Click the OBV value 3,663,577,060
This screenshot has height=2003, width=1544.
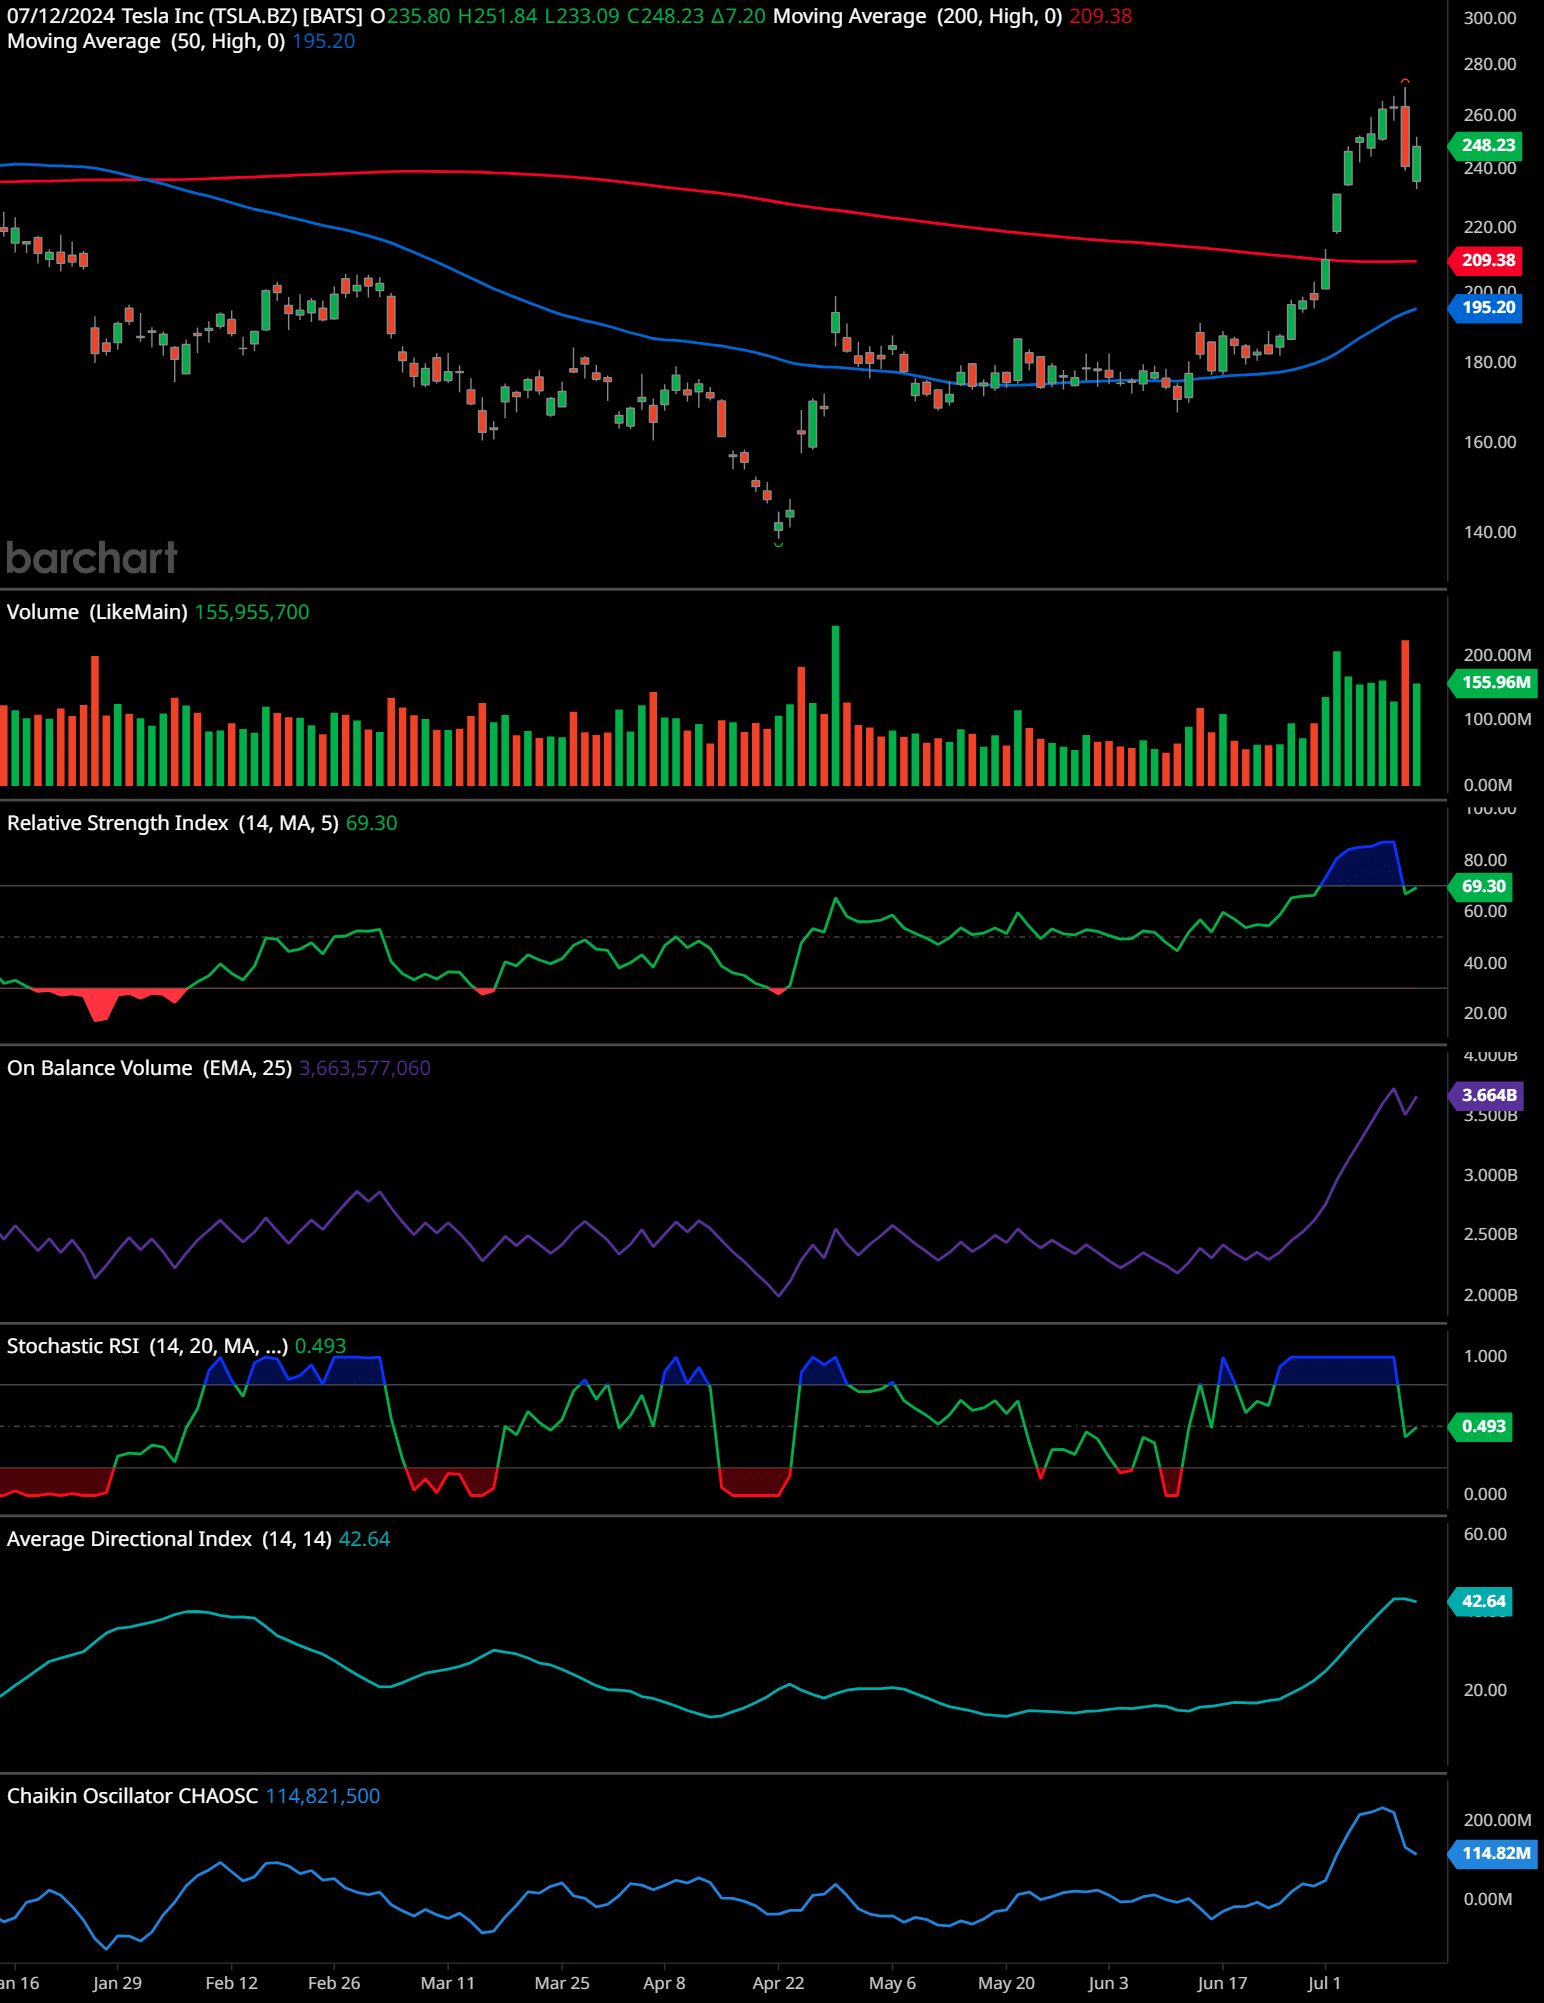pyautogui.click(x=365, y=1068)
